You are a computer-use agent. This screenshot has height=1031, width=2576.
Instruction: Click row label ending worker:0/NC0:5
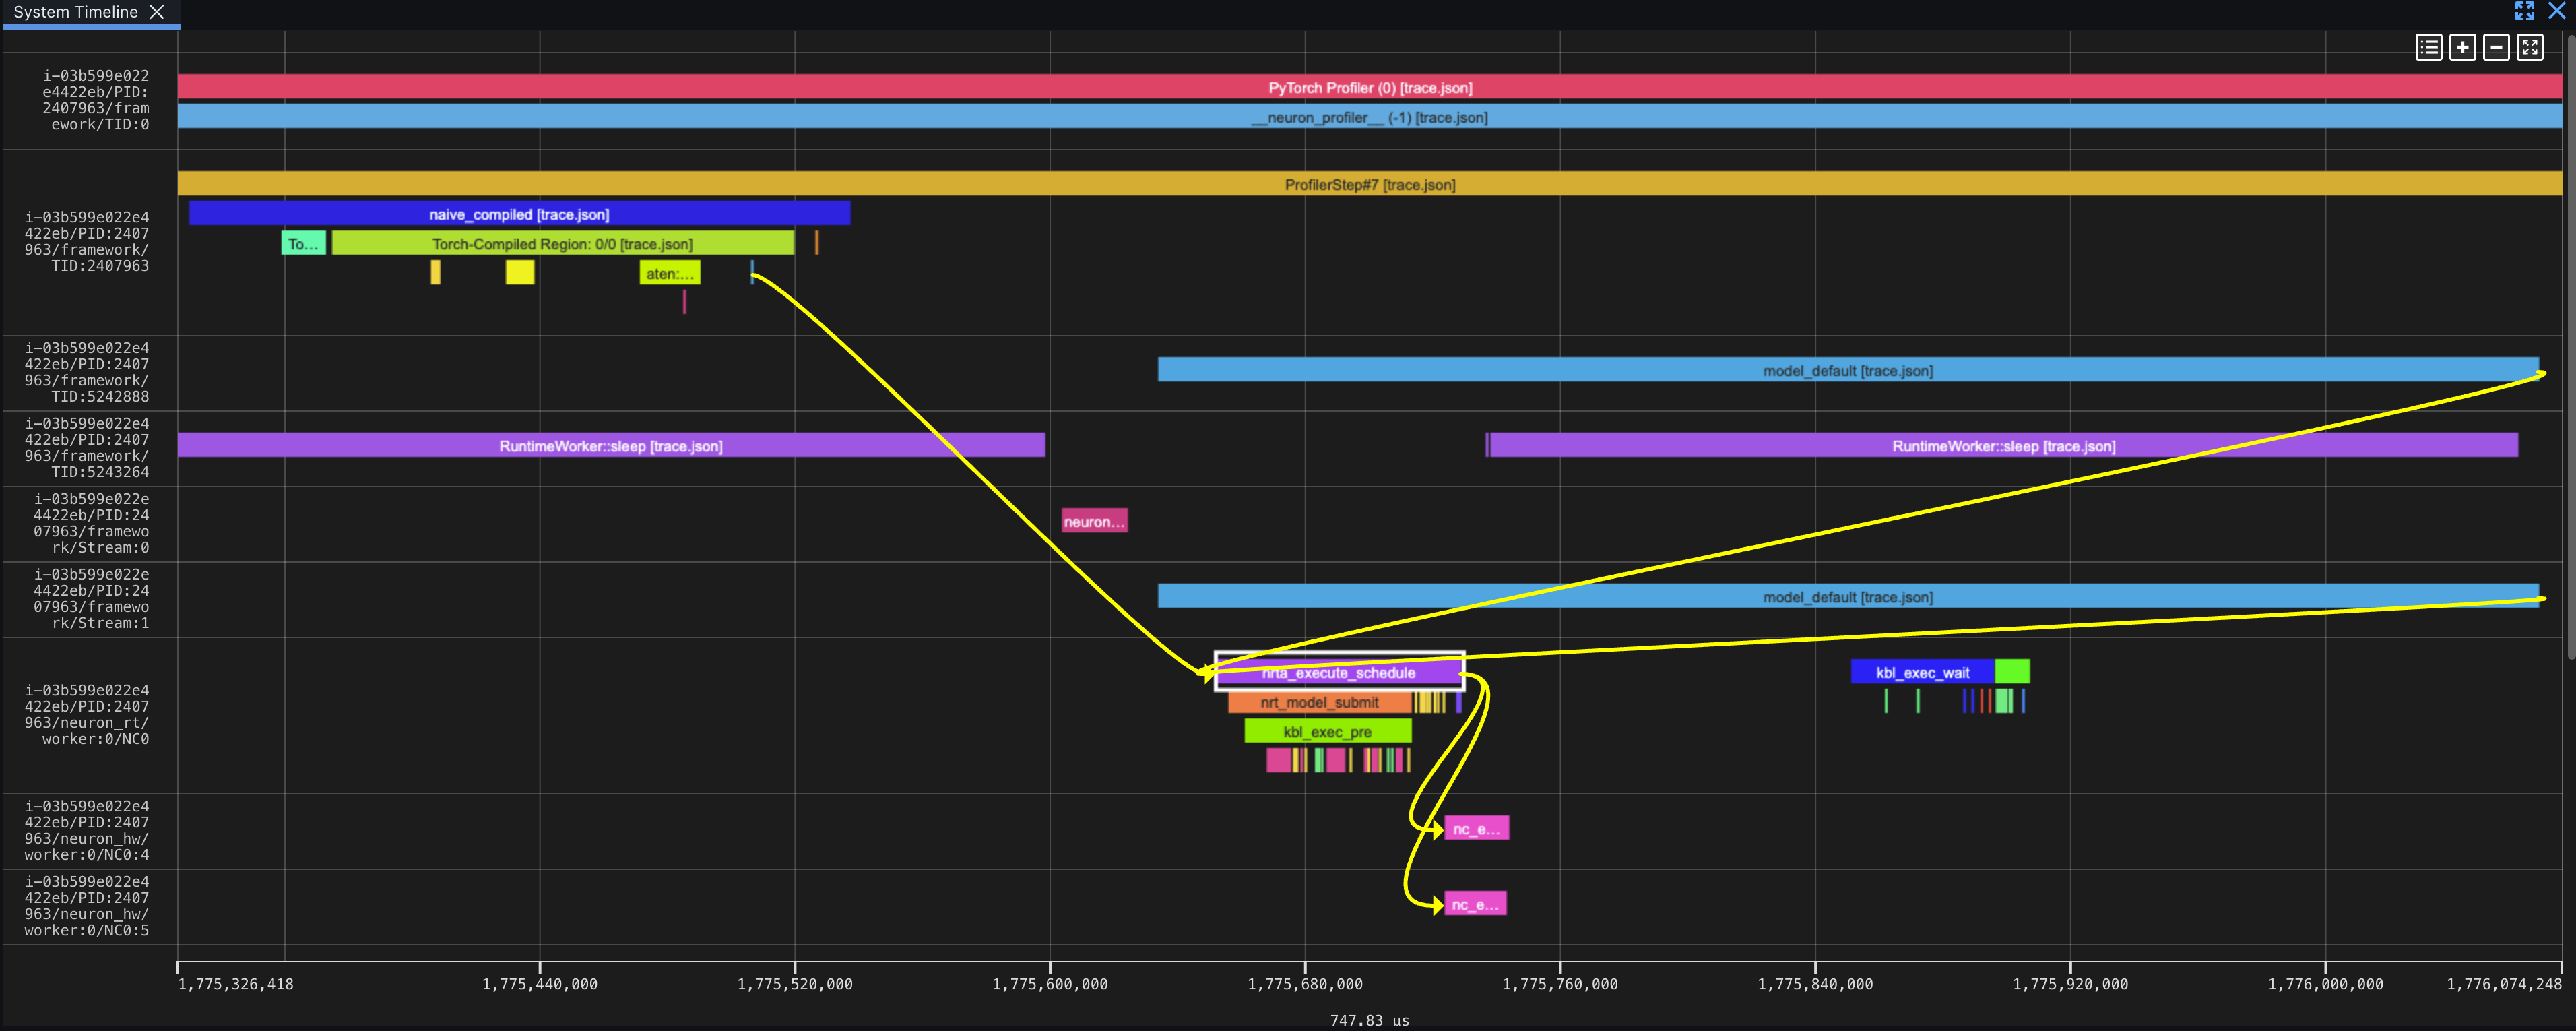point(87,905)
